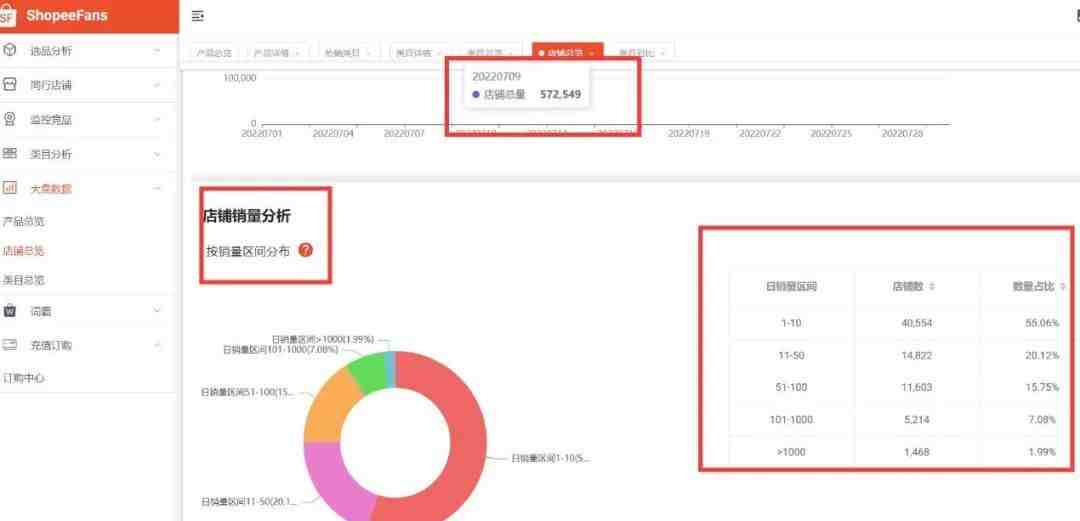
Task: Click the 55.06% percentage cell
Action: tap(1041, 323)
